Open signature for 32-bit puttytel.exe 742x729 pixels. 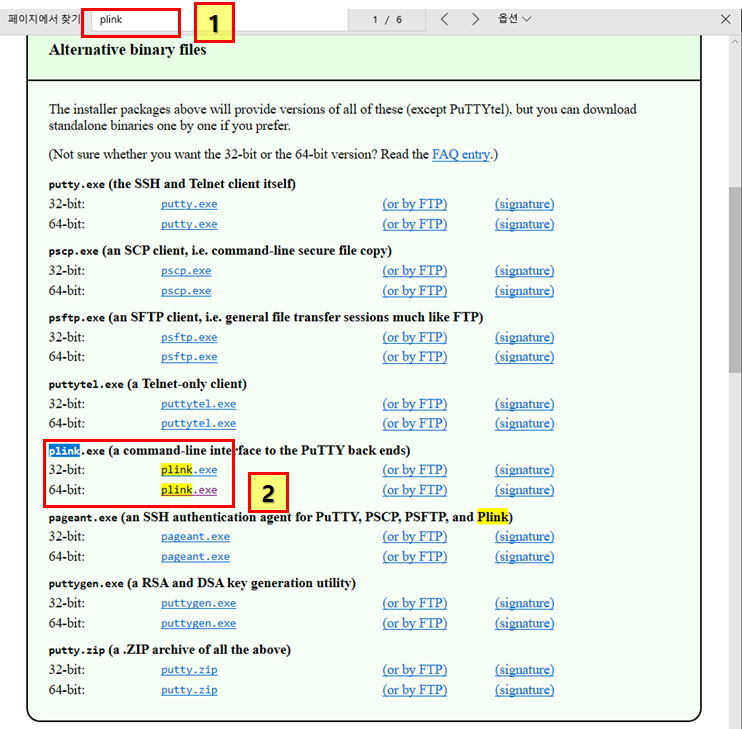(524, 404)
